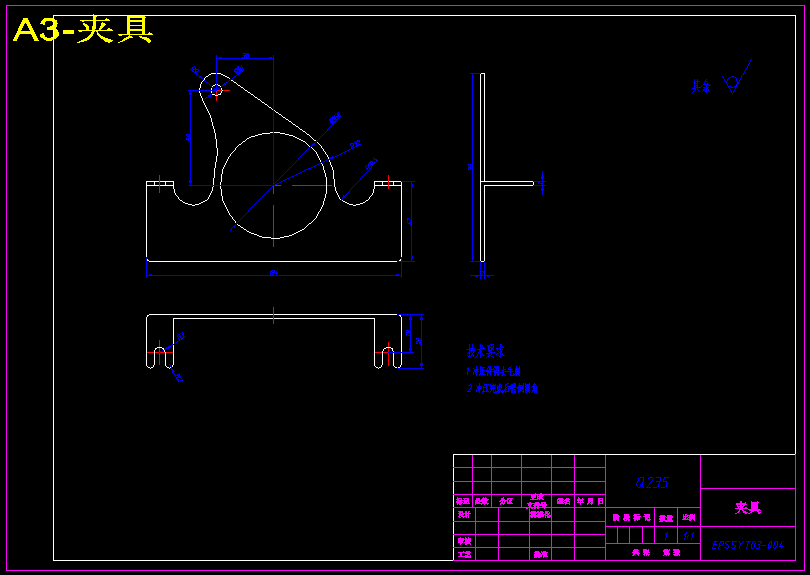
Task: Click the 数量 quantity header cell
Action: (666, 517)
